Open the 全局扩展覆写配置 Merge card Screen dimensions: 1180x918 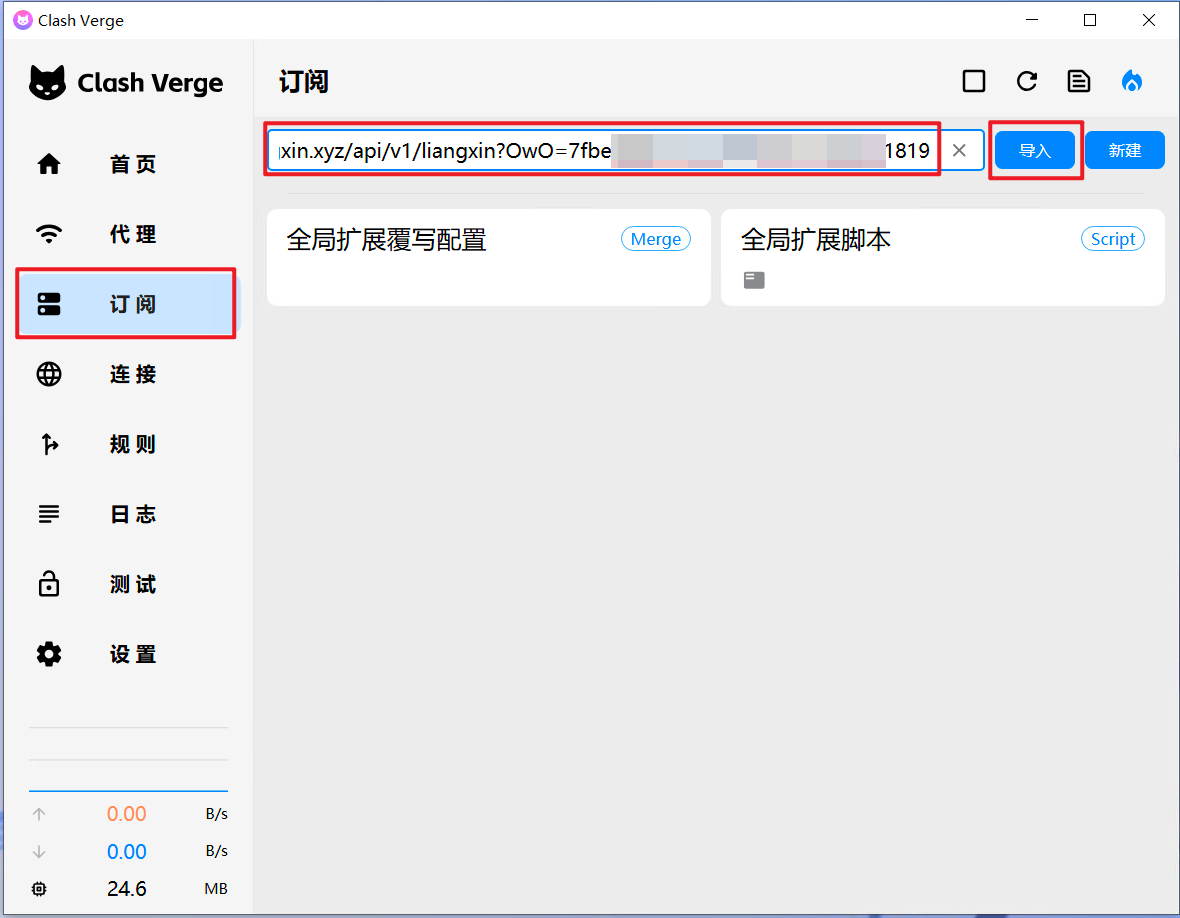click(488, 257)
